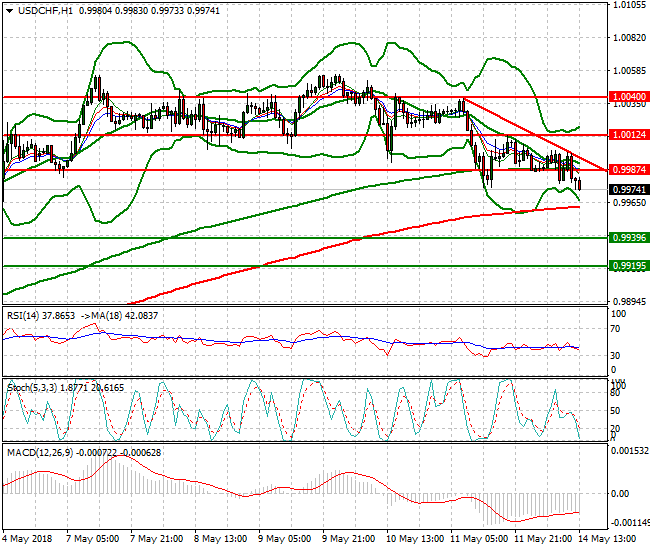Click the 14 May 13:00 time label
The width and height of the screenshot is (650, 550).
(607, 539)
